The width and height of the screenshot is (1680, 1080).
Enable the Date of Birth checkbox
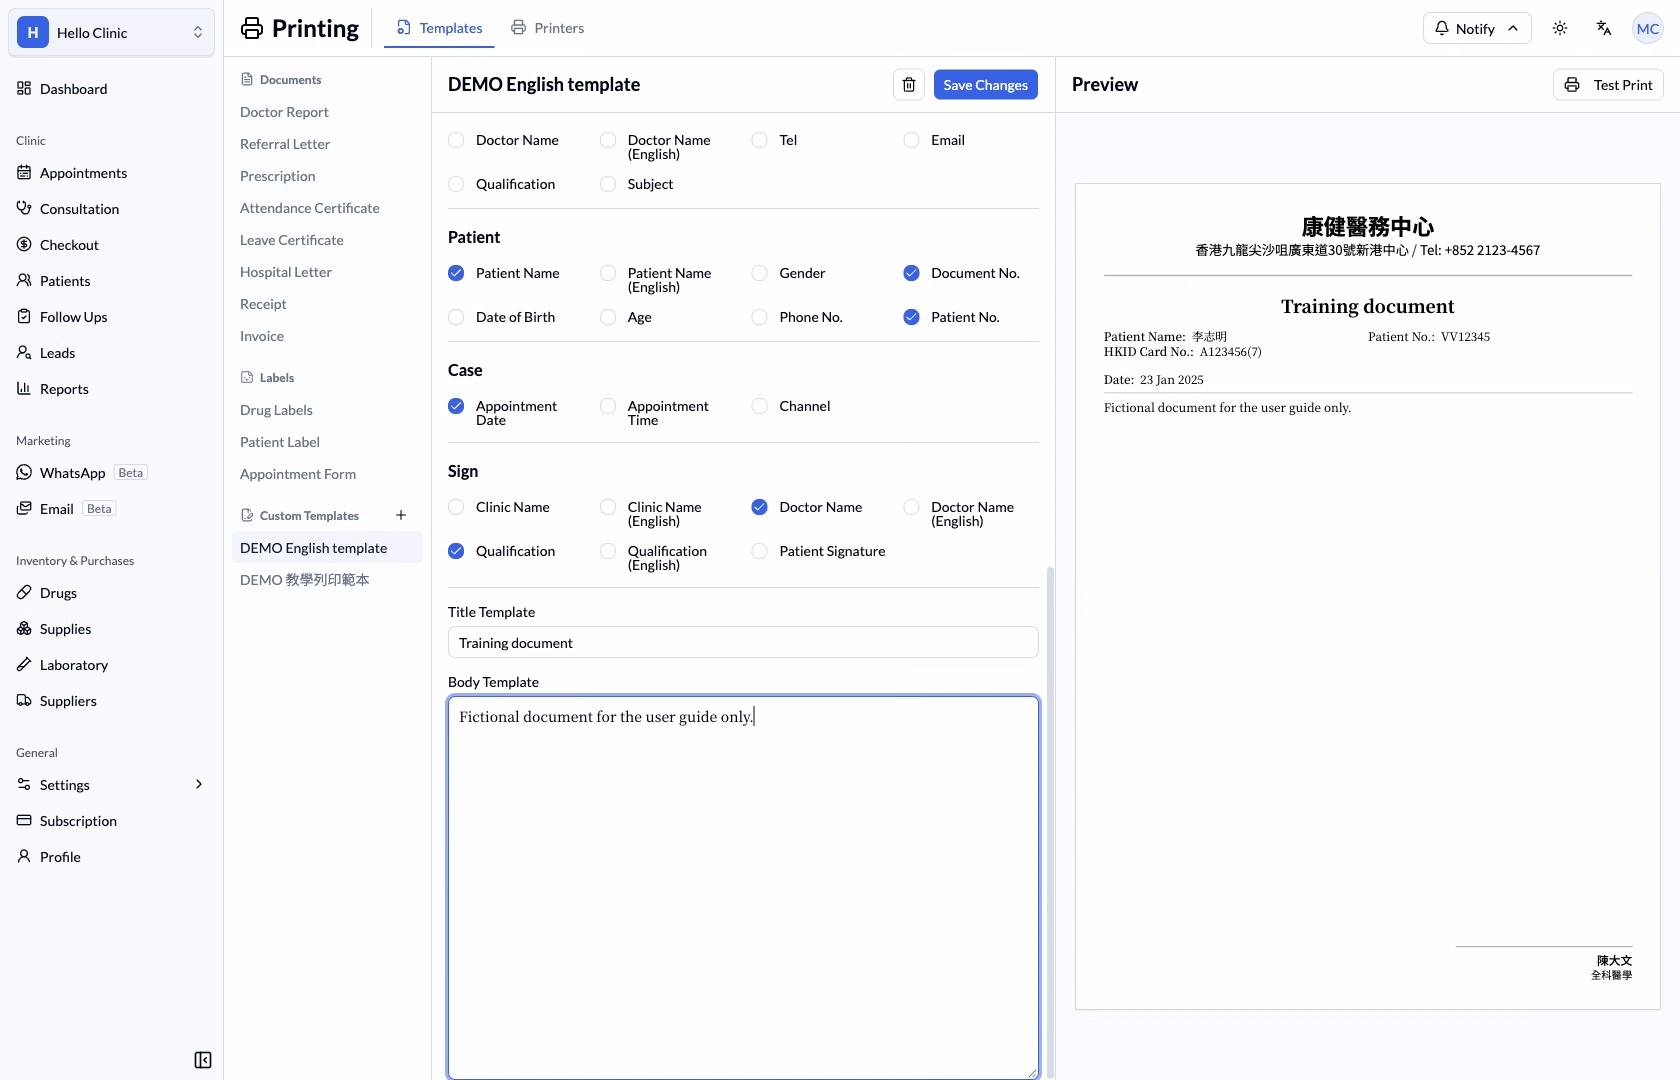click(456, 317)
